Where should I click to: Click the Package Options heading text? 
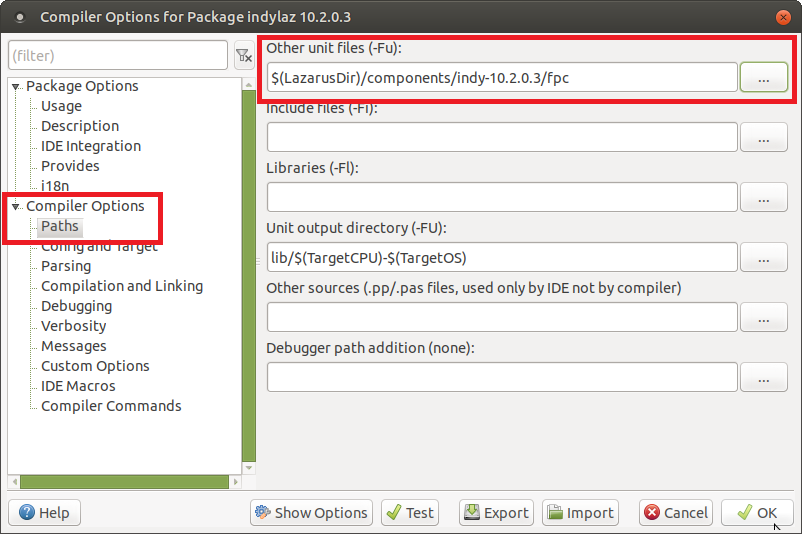point(82,86)
